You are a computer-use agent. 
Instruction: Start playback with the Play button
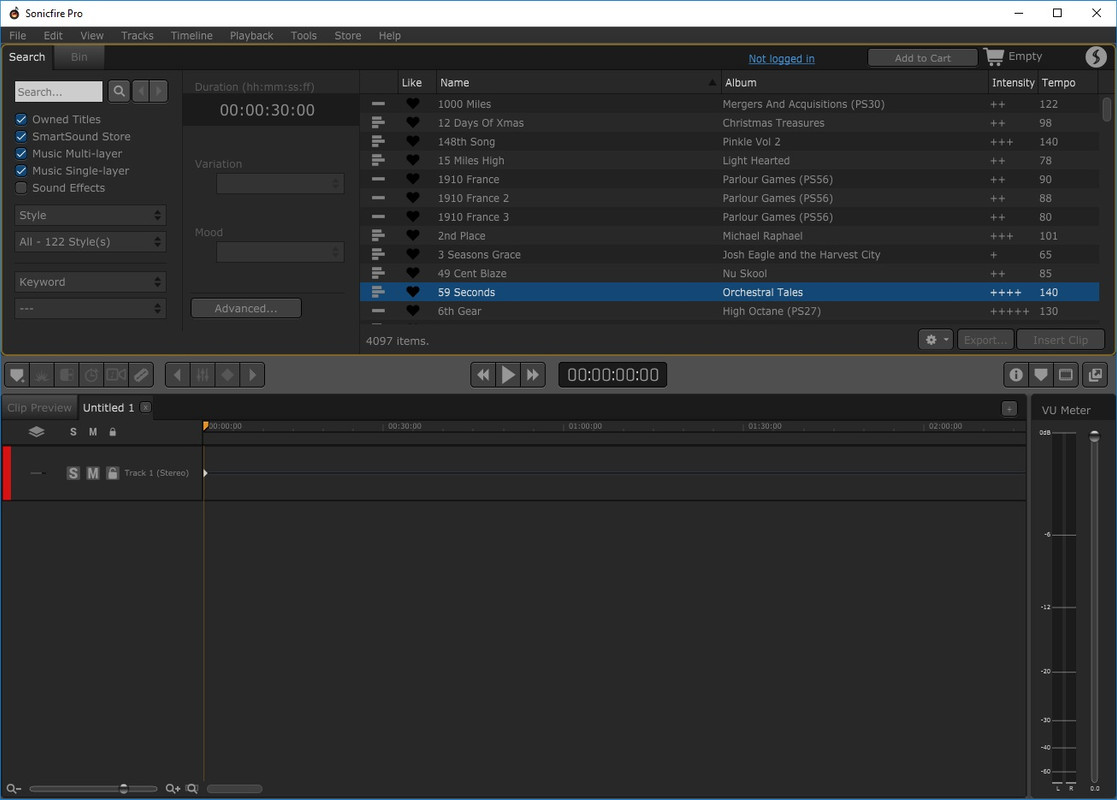point(508,375)
